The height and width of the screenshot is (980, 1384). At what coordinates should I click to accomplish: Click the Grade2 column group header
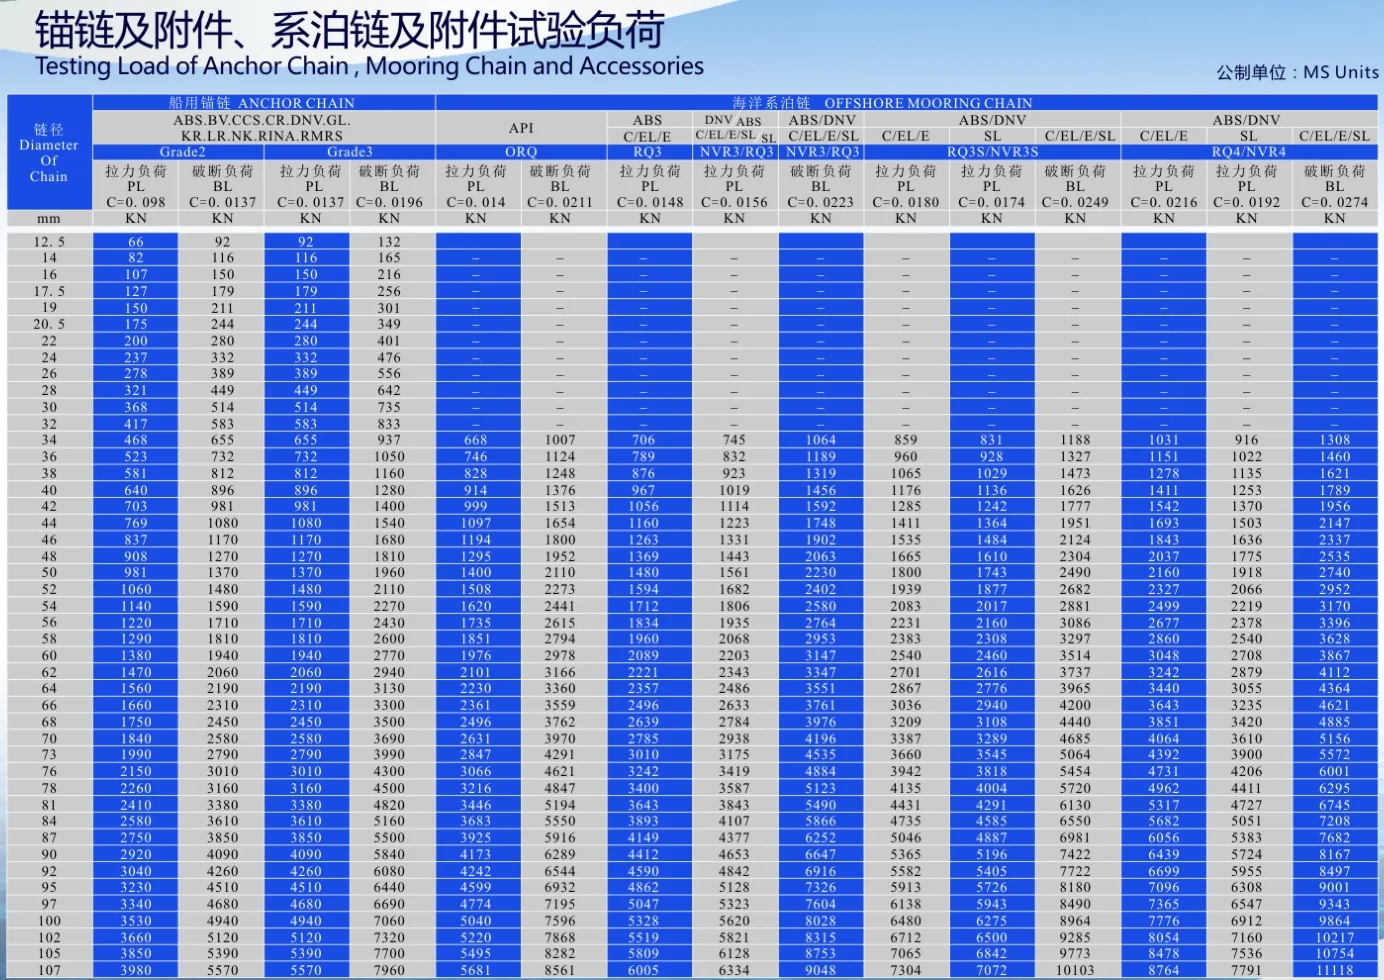pyautogui.click(x=182, y=152)
